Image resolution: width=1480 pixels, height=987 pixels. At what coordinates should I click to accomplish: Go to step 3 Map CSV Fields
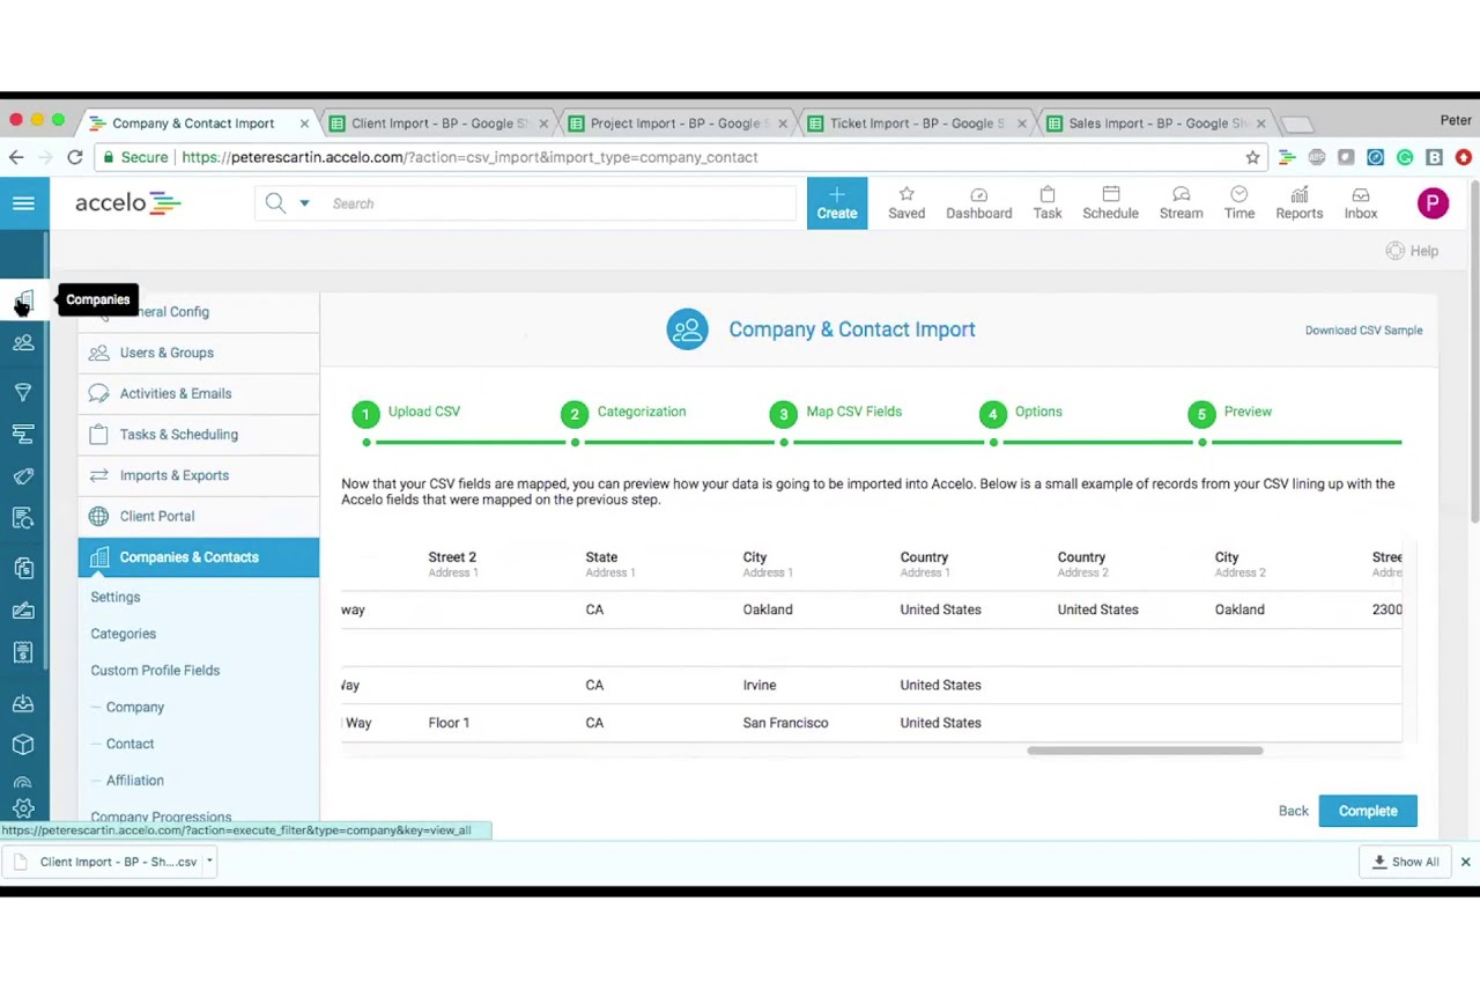pos(836,413)
